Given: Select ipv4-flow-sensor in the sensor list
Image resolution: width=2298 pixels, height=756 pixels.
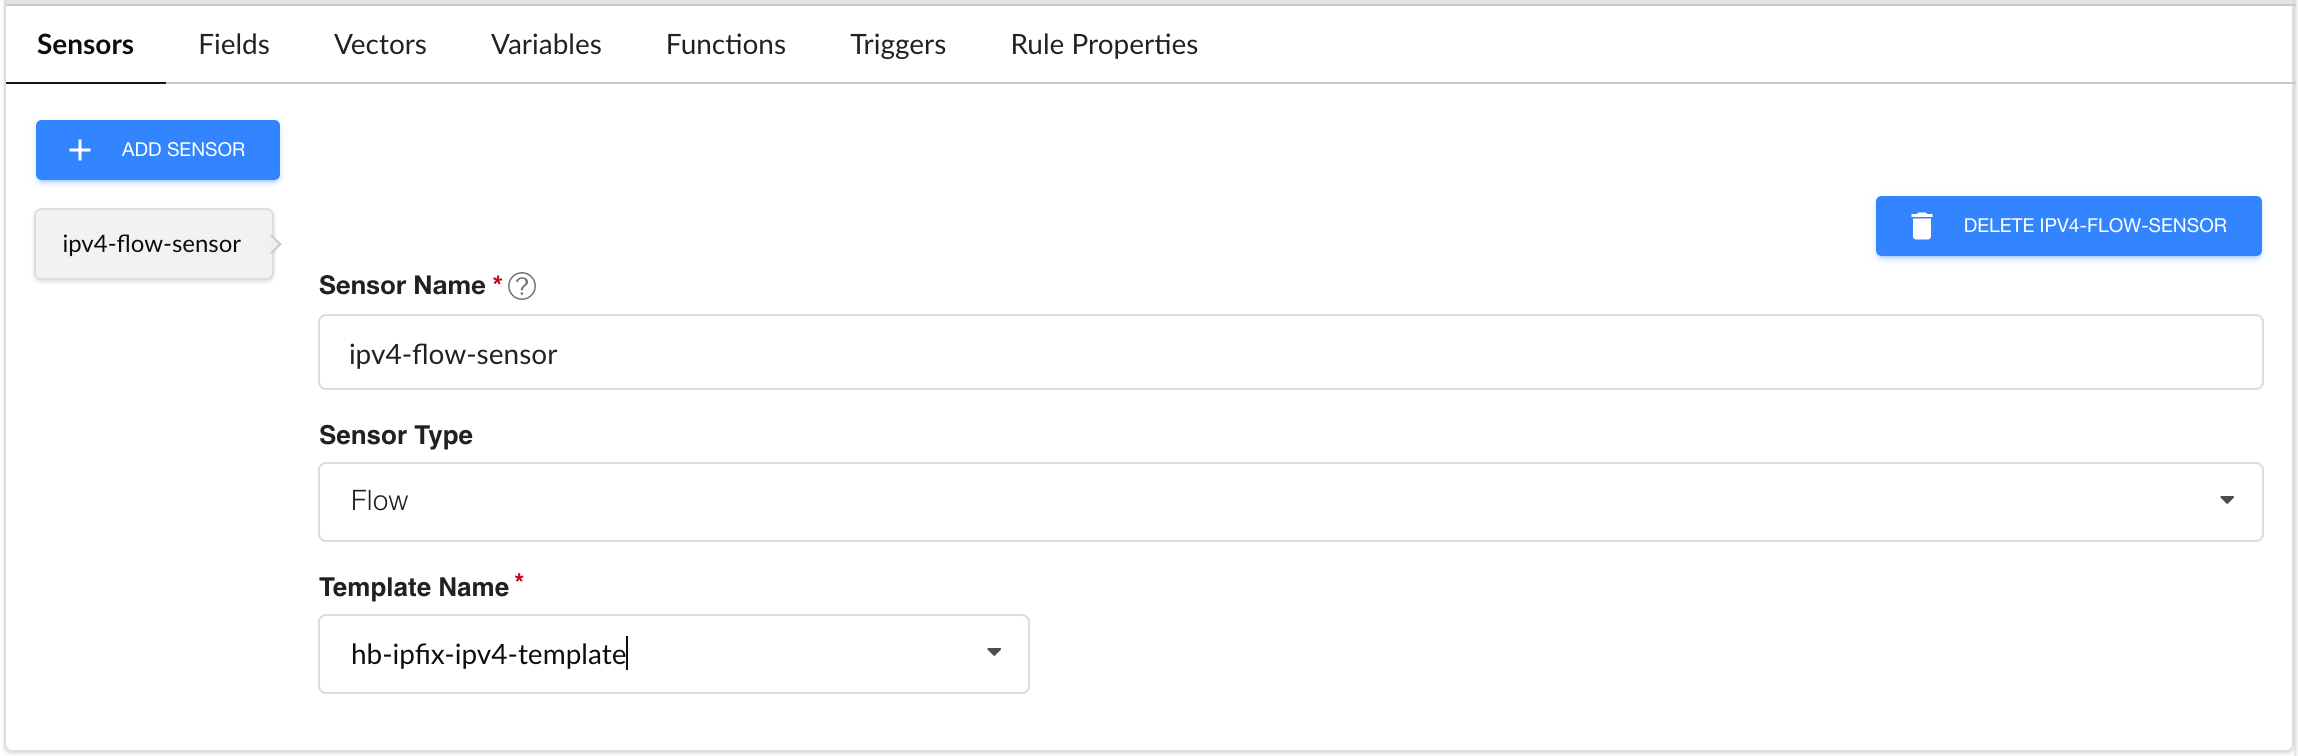Looking at the screenshot, I should (x=152, y=244).
